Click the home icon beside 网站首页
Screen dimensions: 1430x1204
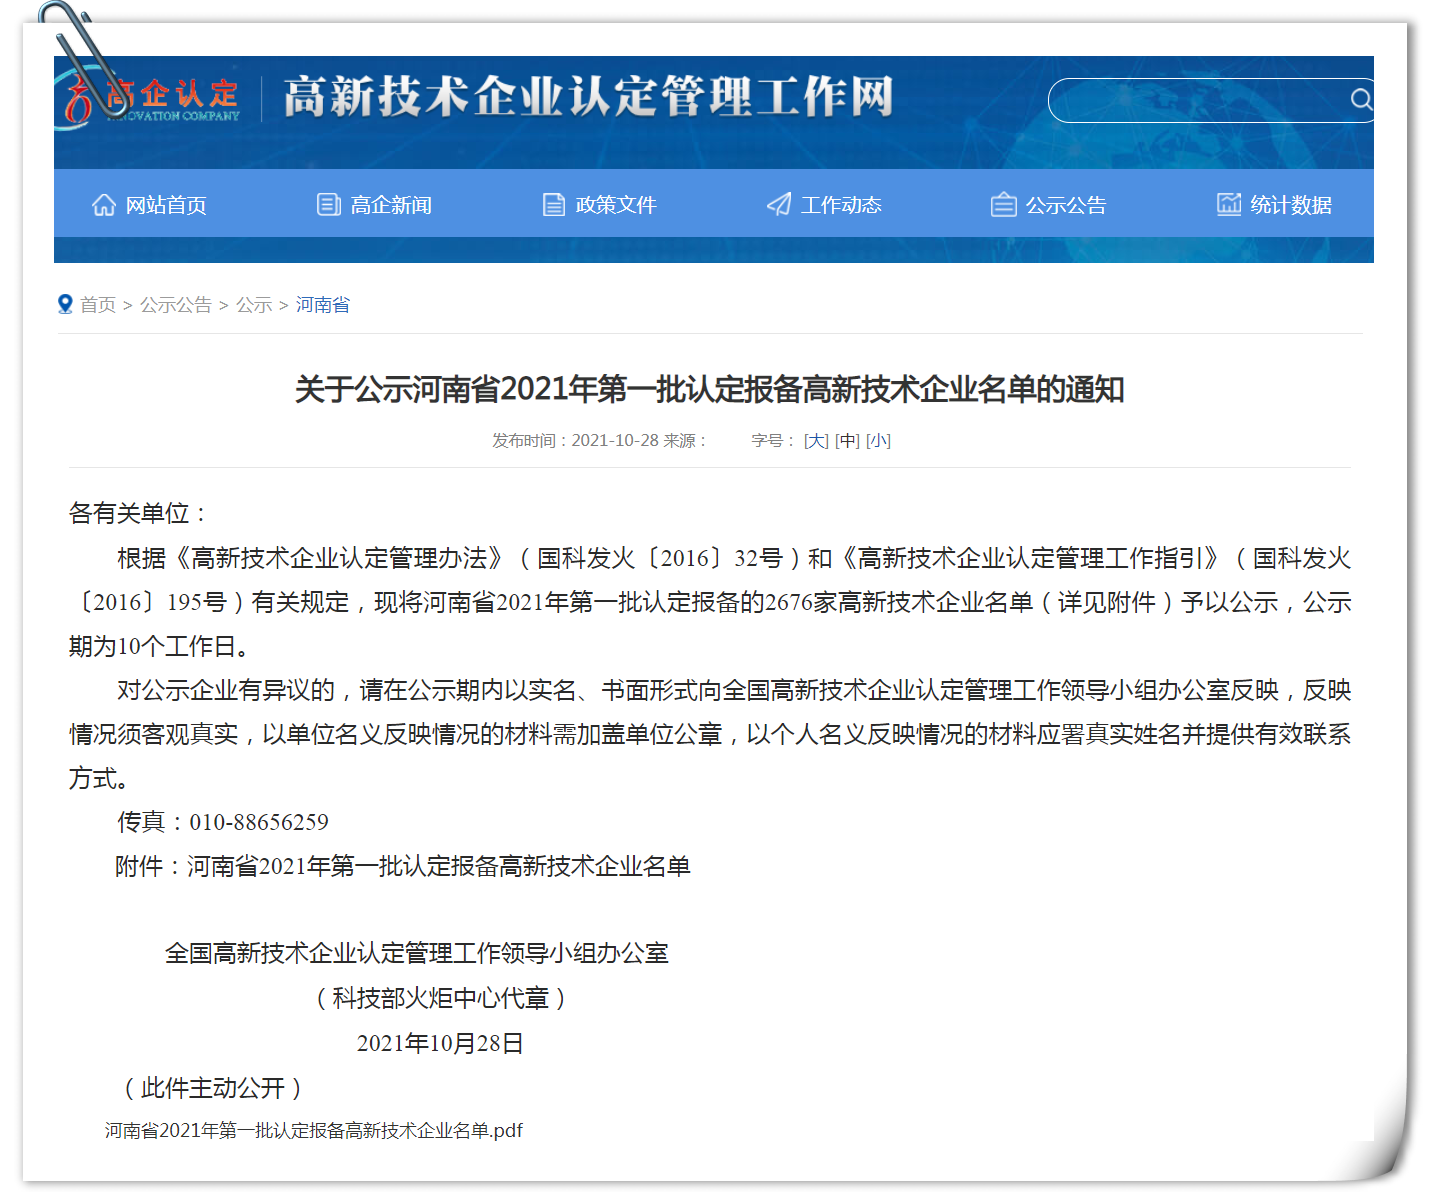104,205
